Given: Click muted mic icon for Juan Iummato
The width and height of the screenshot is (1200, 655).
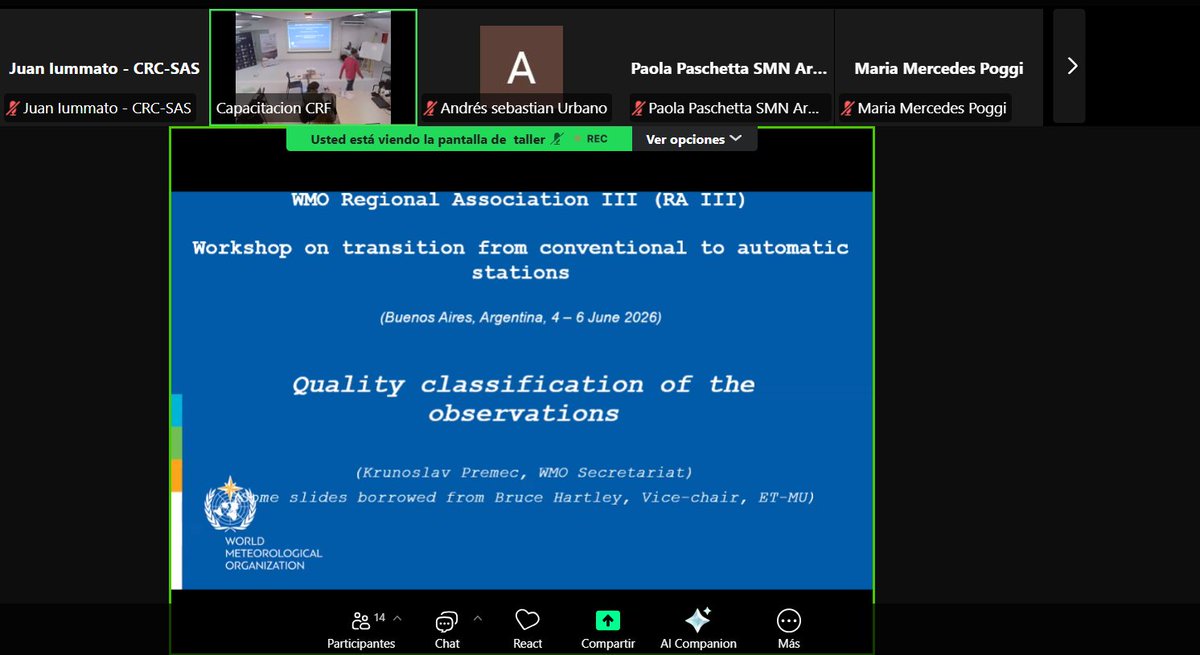Looking at the screenshot, I should click(x=13, y=108).
